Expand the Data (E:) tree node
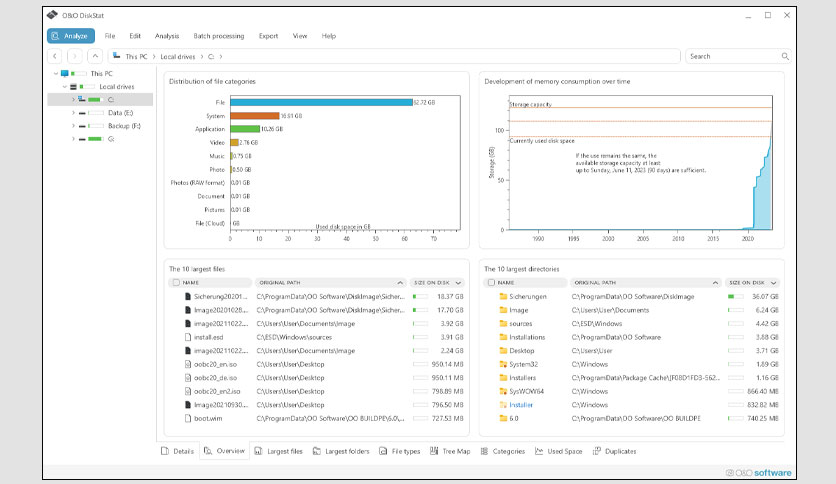Viewport: 836px width, 484px height. (x=73, y=112)
